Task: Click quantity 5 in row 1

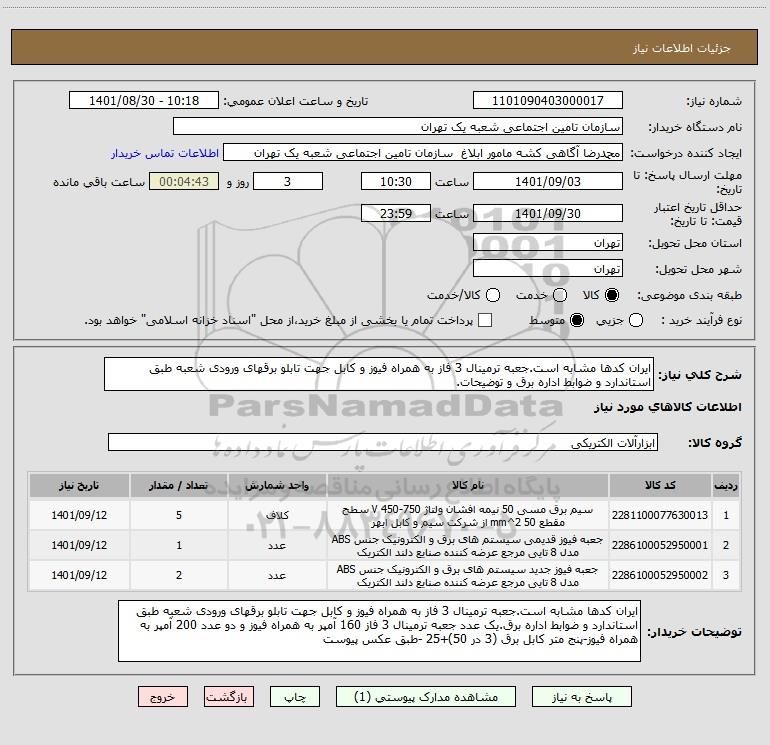Action: (179, 515)
